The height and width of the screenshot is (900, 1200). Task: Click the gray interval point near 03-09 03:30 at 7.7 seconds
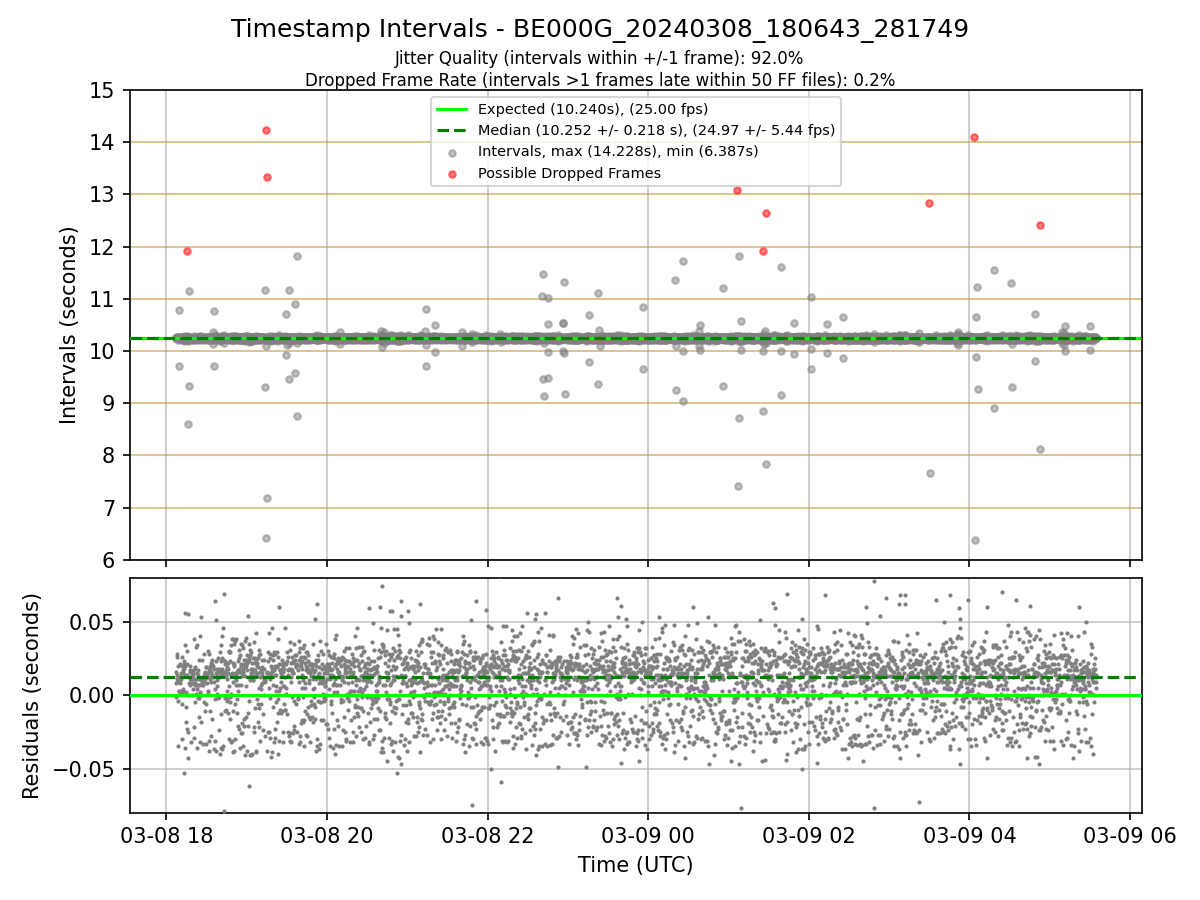(x=930, y=473)
